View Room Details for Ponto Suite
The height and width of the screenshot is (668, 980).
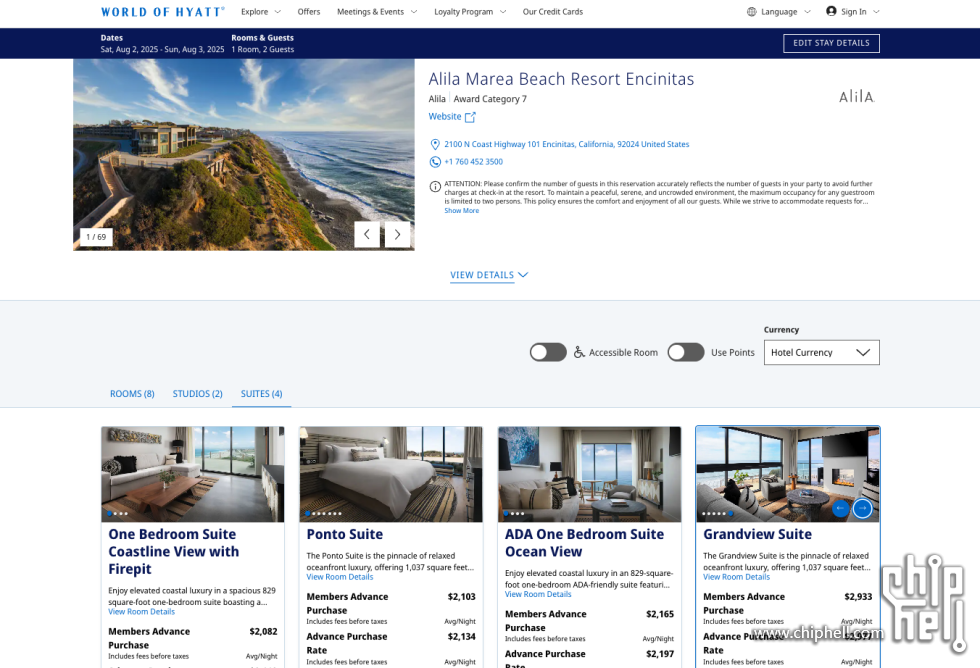339,577
